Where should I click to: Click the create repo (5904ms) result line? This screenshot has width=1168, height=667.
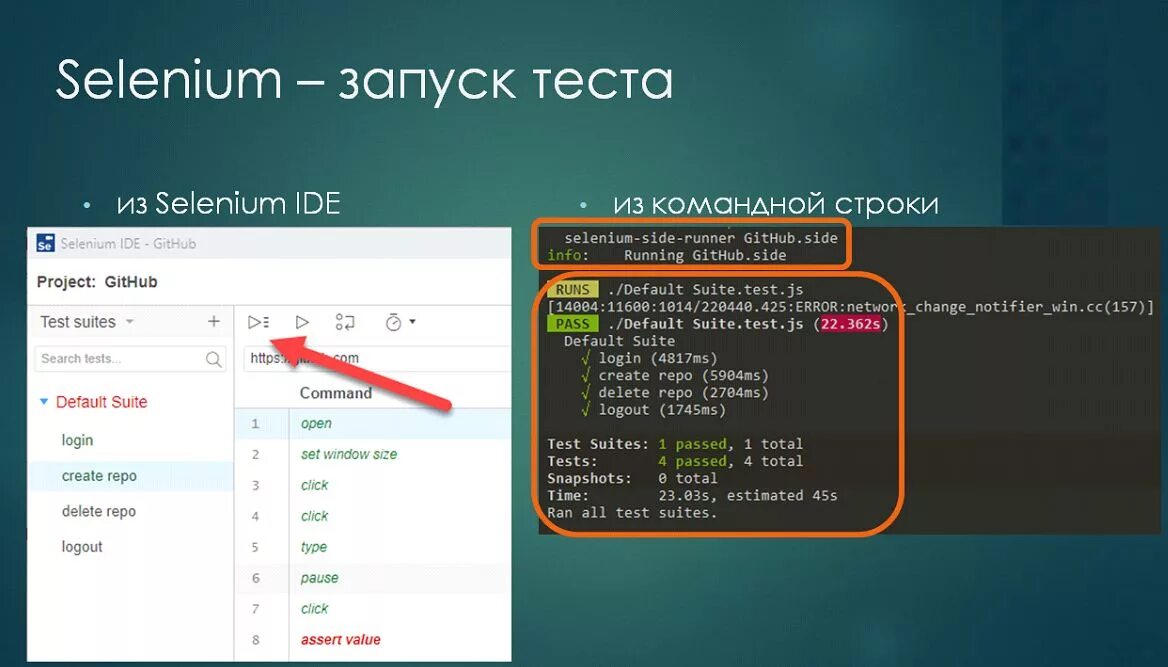pos(675,376)
